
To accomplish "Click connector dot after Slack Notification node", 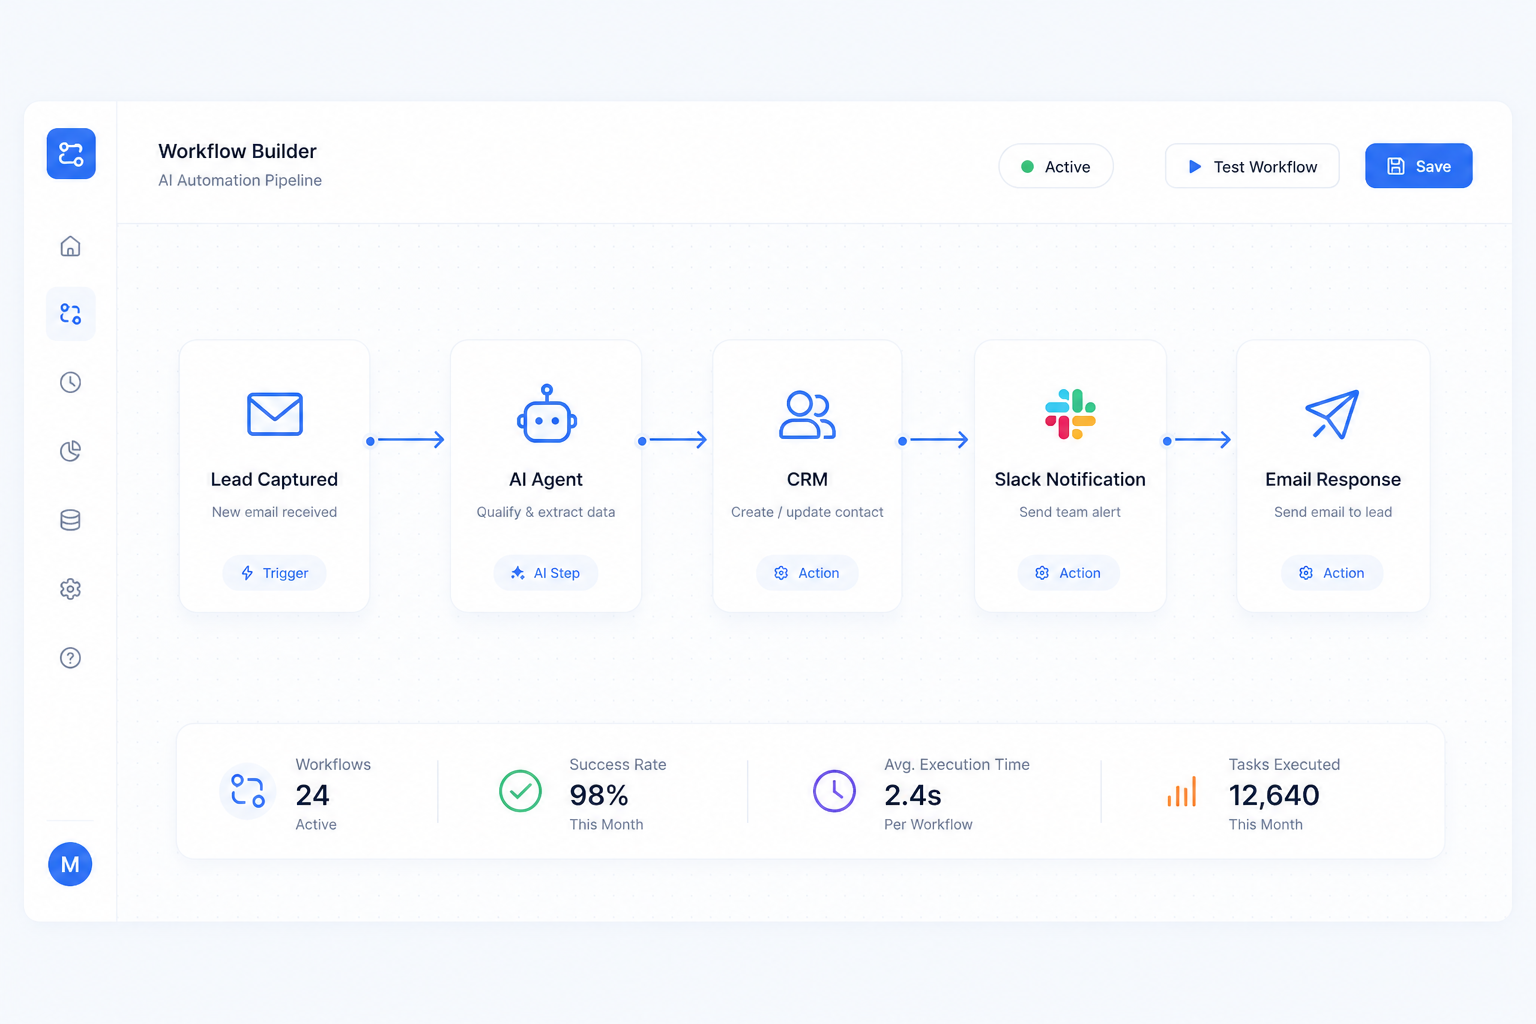I will [1167, 441].
